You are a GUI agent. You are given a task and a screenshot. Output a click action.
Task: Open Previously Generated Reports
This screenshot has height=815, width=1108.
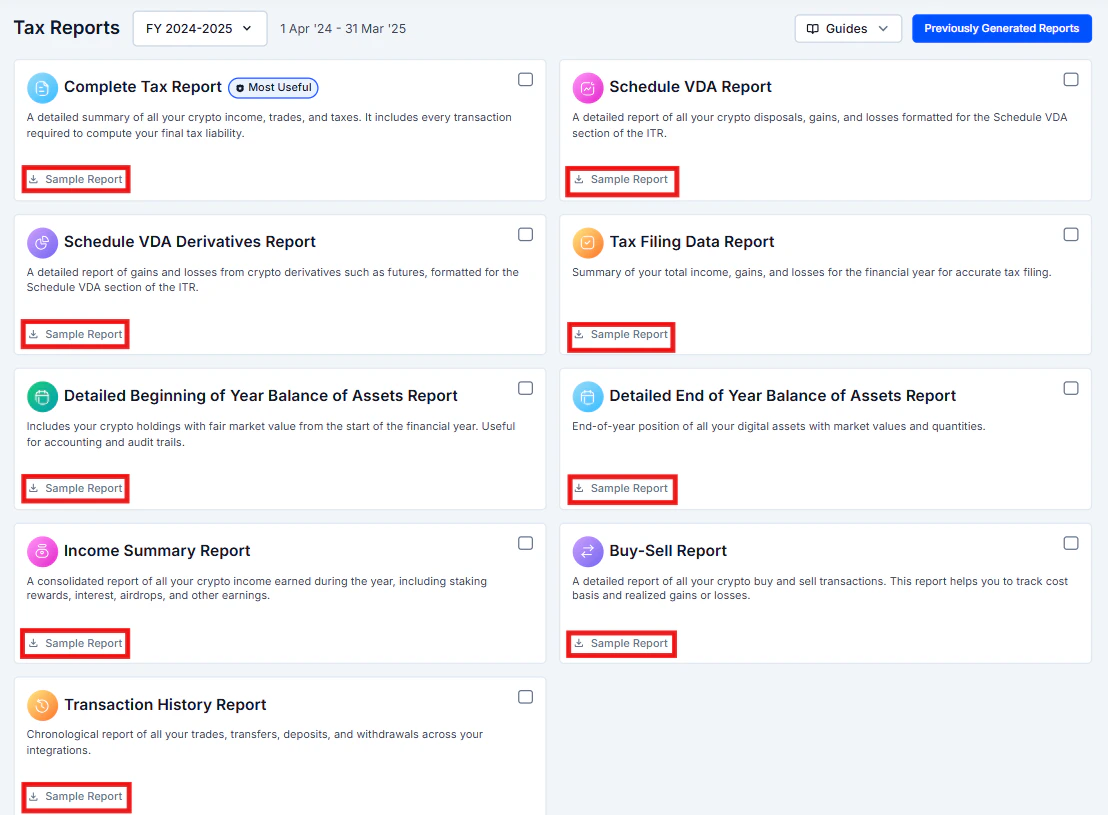[1001, 29]
